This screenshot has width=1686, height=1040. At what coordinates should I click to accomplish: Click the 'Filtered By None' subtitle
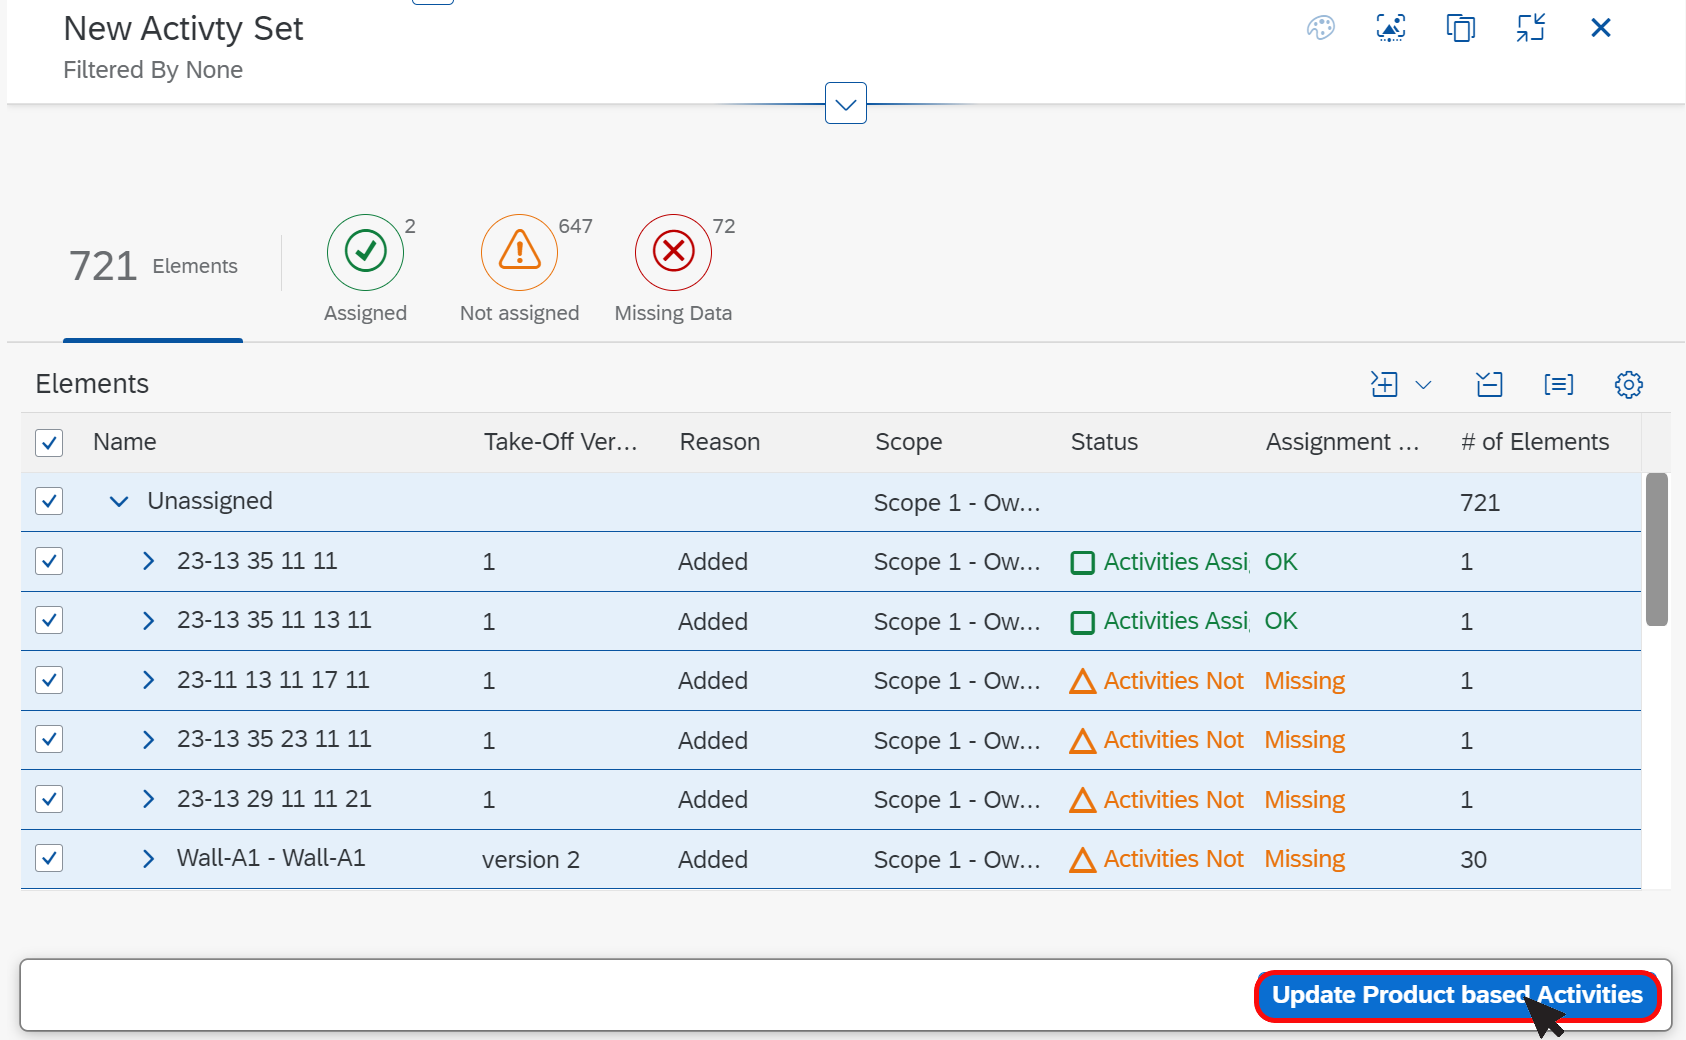click(x=153, y=70)
